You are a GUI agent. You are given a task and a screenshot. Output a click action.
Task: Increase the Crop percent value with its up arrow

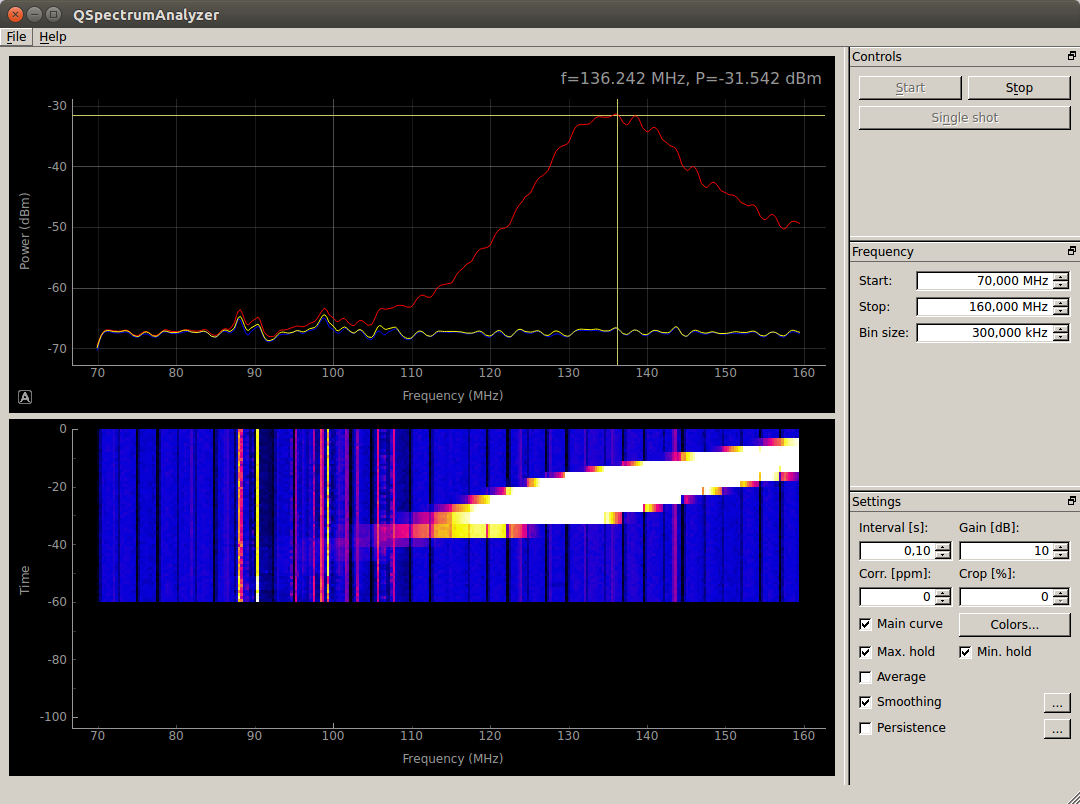coord(1061,592)
